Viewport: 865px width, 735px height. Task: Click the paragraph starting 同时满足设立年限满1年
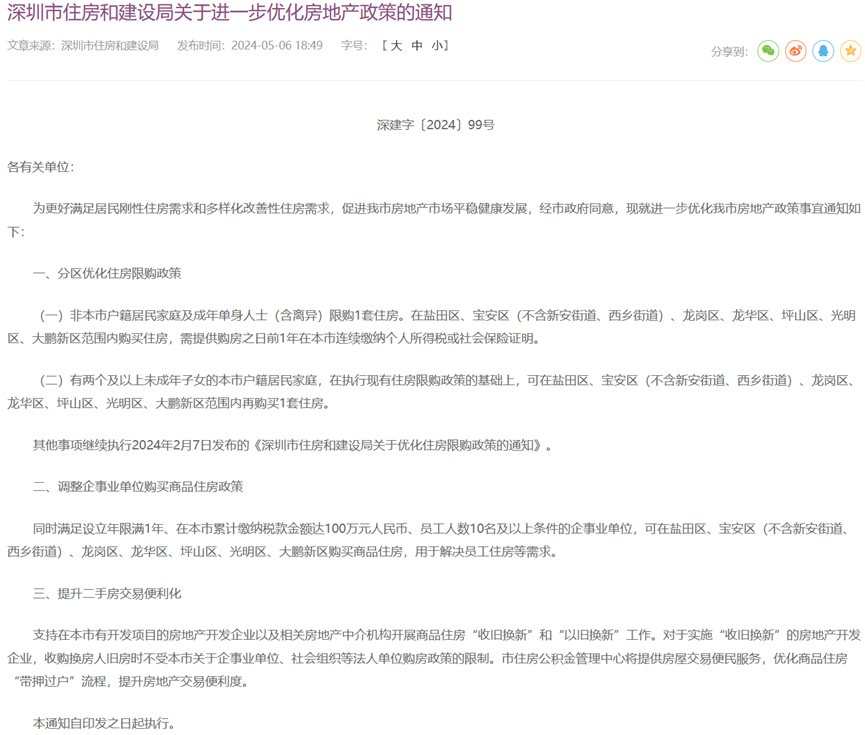click(429, 540)
